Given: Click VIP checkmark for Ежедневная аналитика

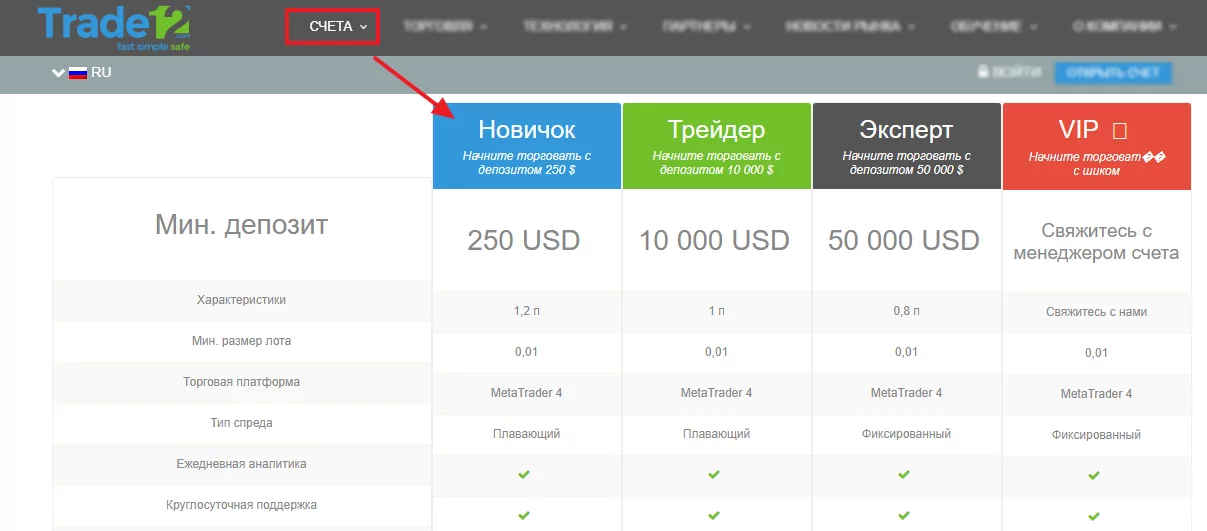Looking at the screenshot, I should tap(1094, 475).
